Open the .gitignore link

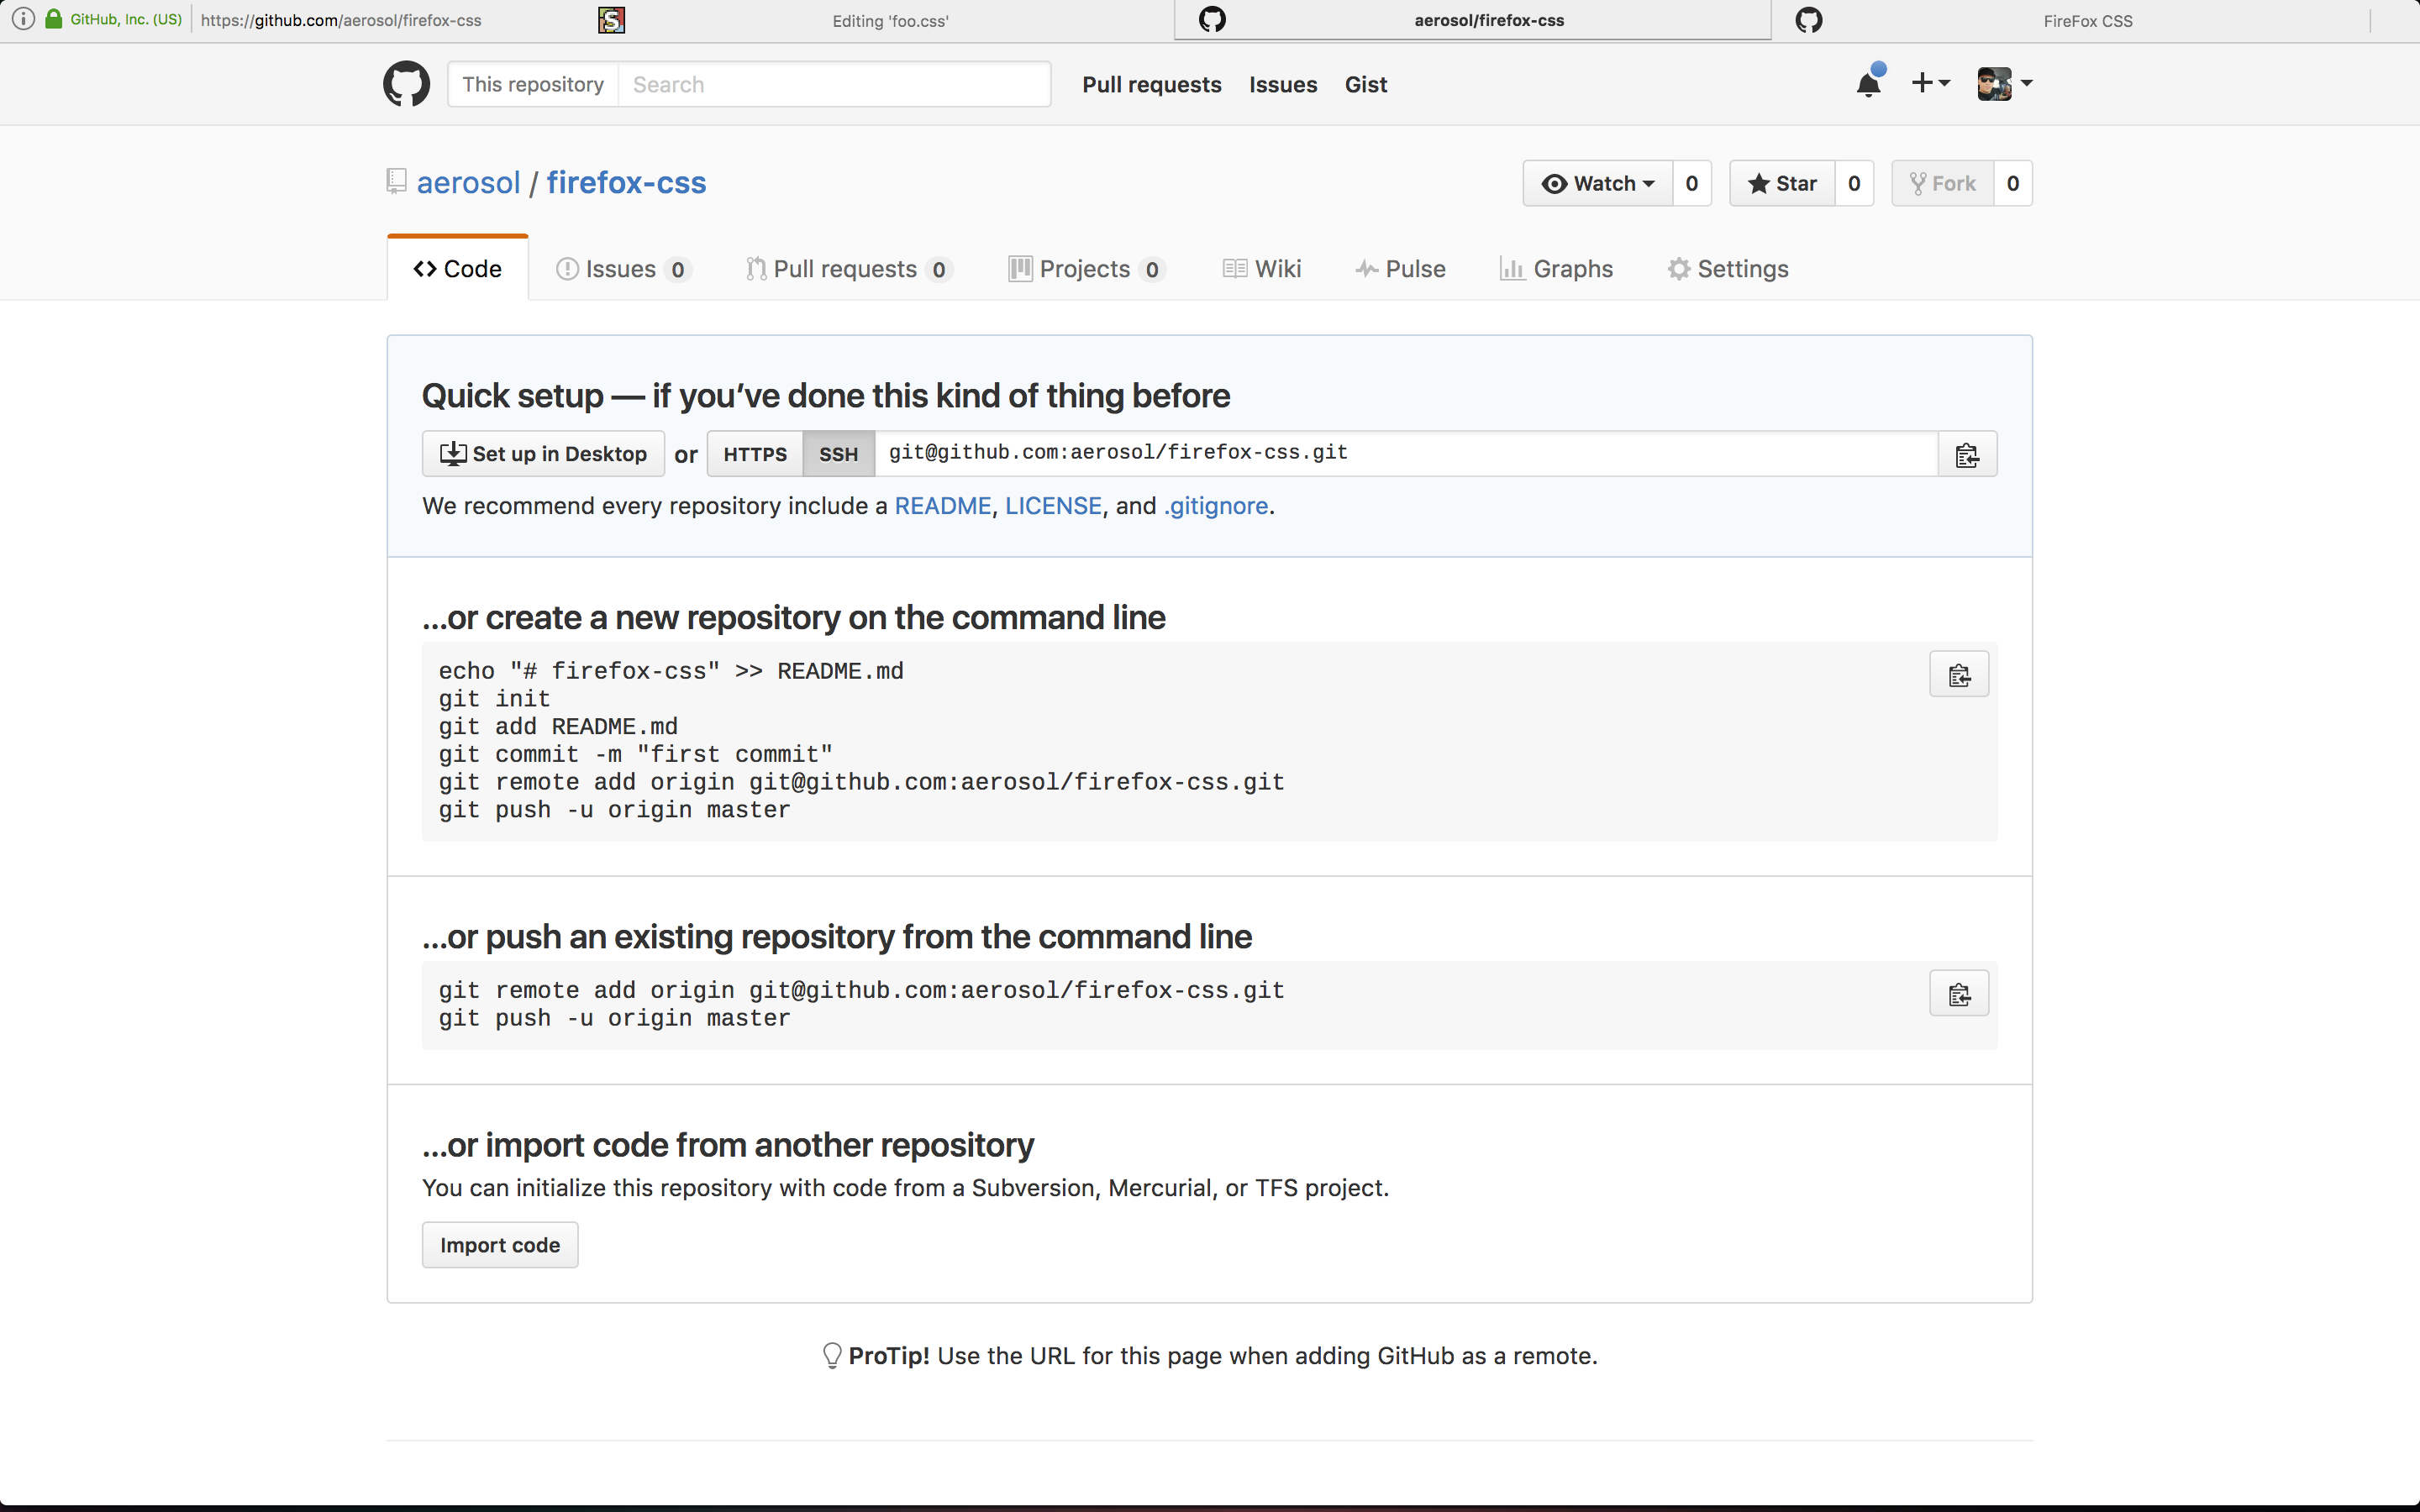[x=1216, y=506]
